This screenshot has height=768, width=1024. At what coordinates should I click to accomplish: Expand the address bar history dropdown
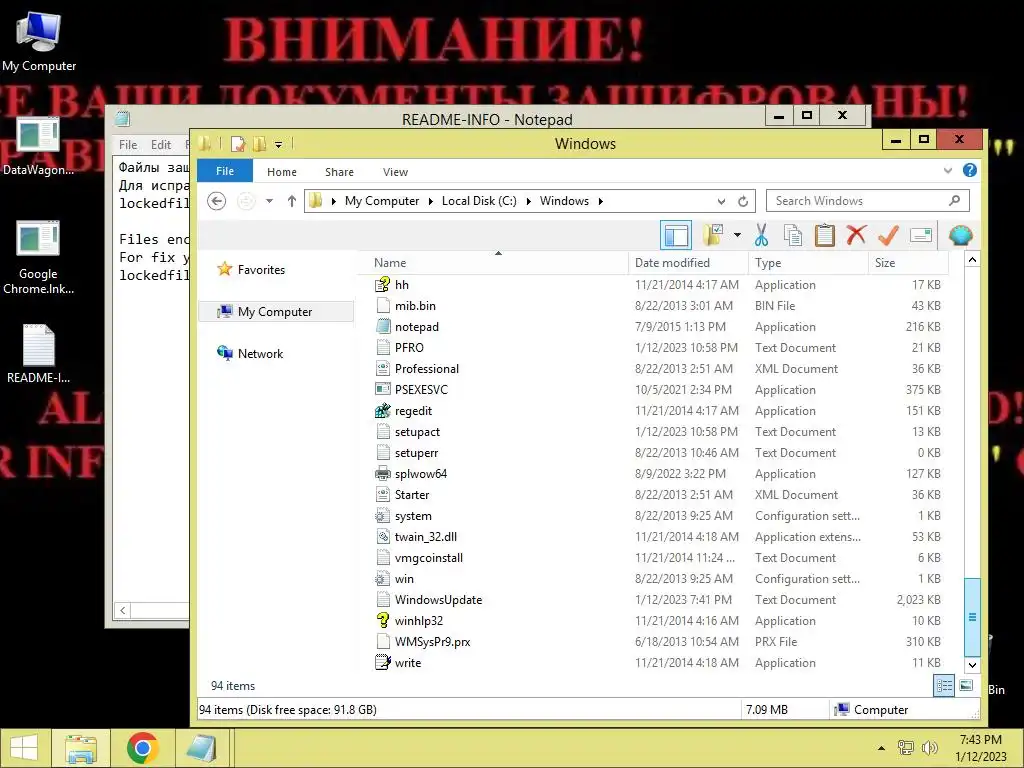[721, 201]
